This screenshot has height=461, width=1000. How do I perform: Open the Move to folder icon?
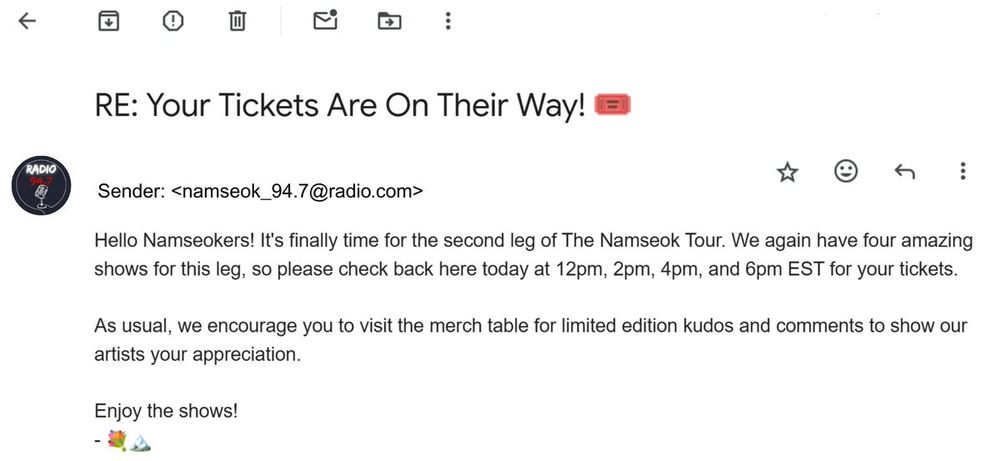coord(389,20)
